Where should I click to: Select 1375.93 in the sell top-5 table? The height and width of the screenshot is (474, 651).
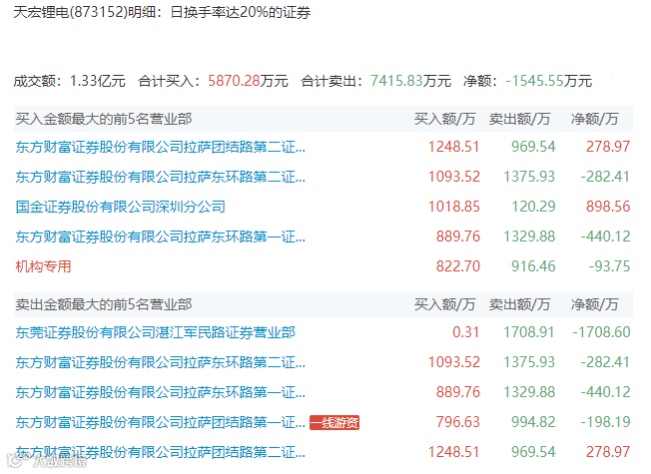[529, 362]
